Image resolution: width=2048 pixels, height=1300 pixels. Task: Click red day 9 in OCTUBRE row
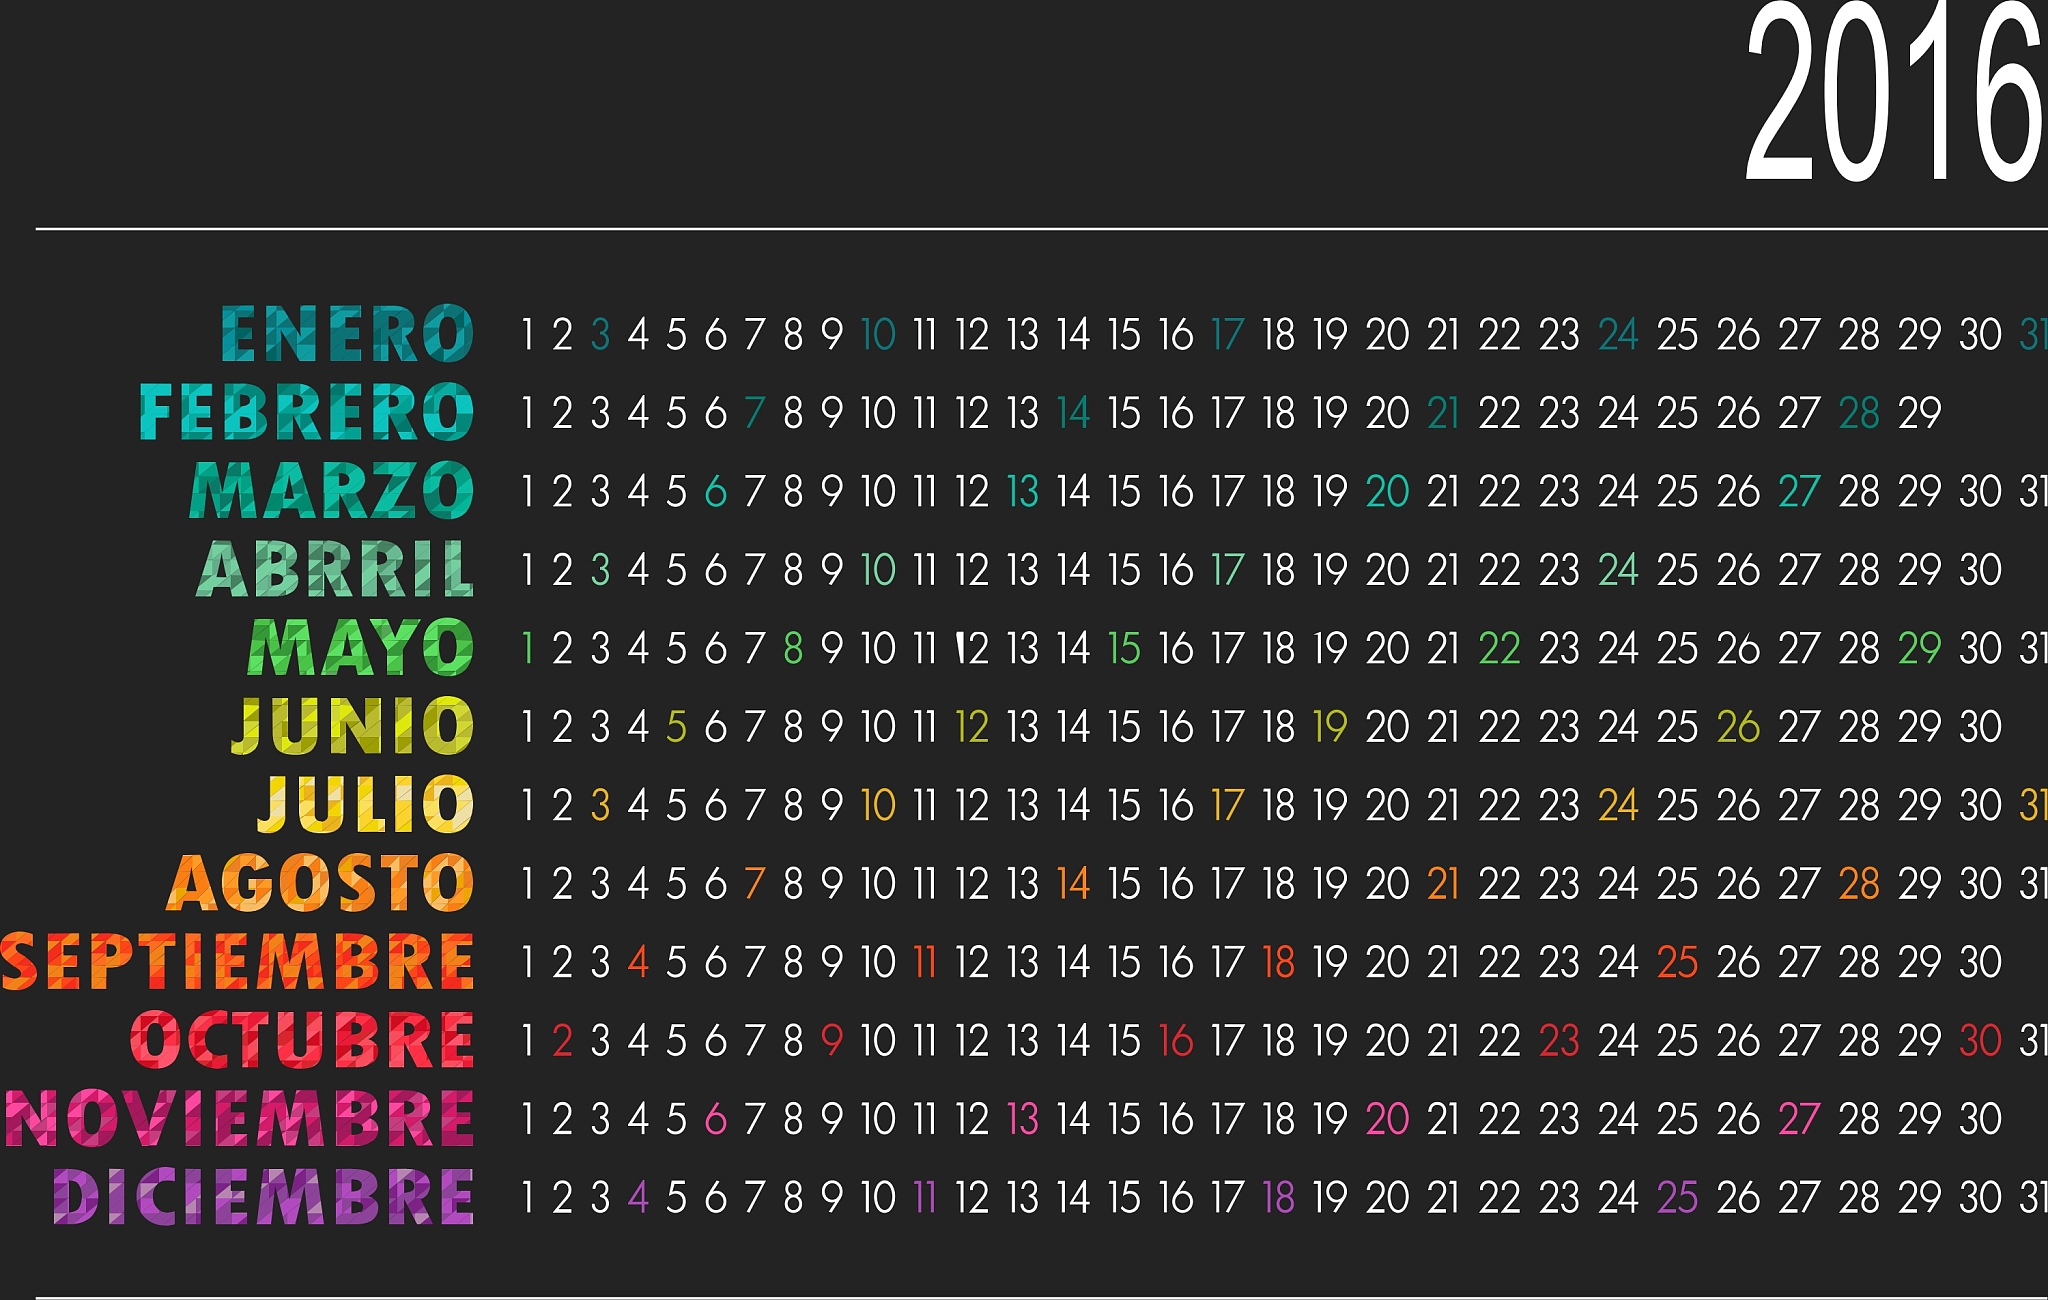832,1041
